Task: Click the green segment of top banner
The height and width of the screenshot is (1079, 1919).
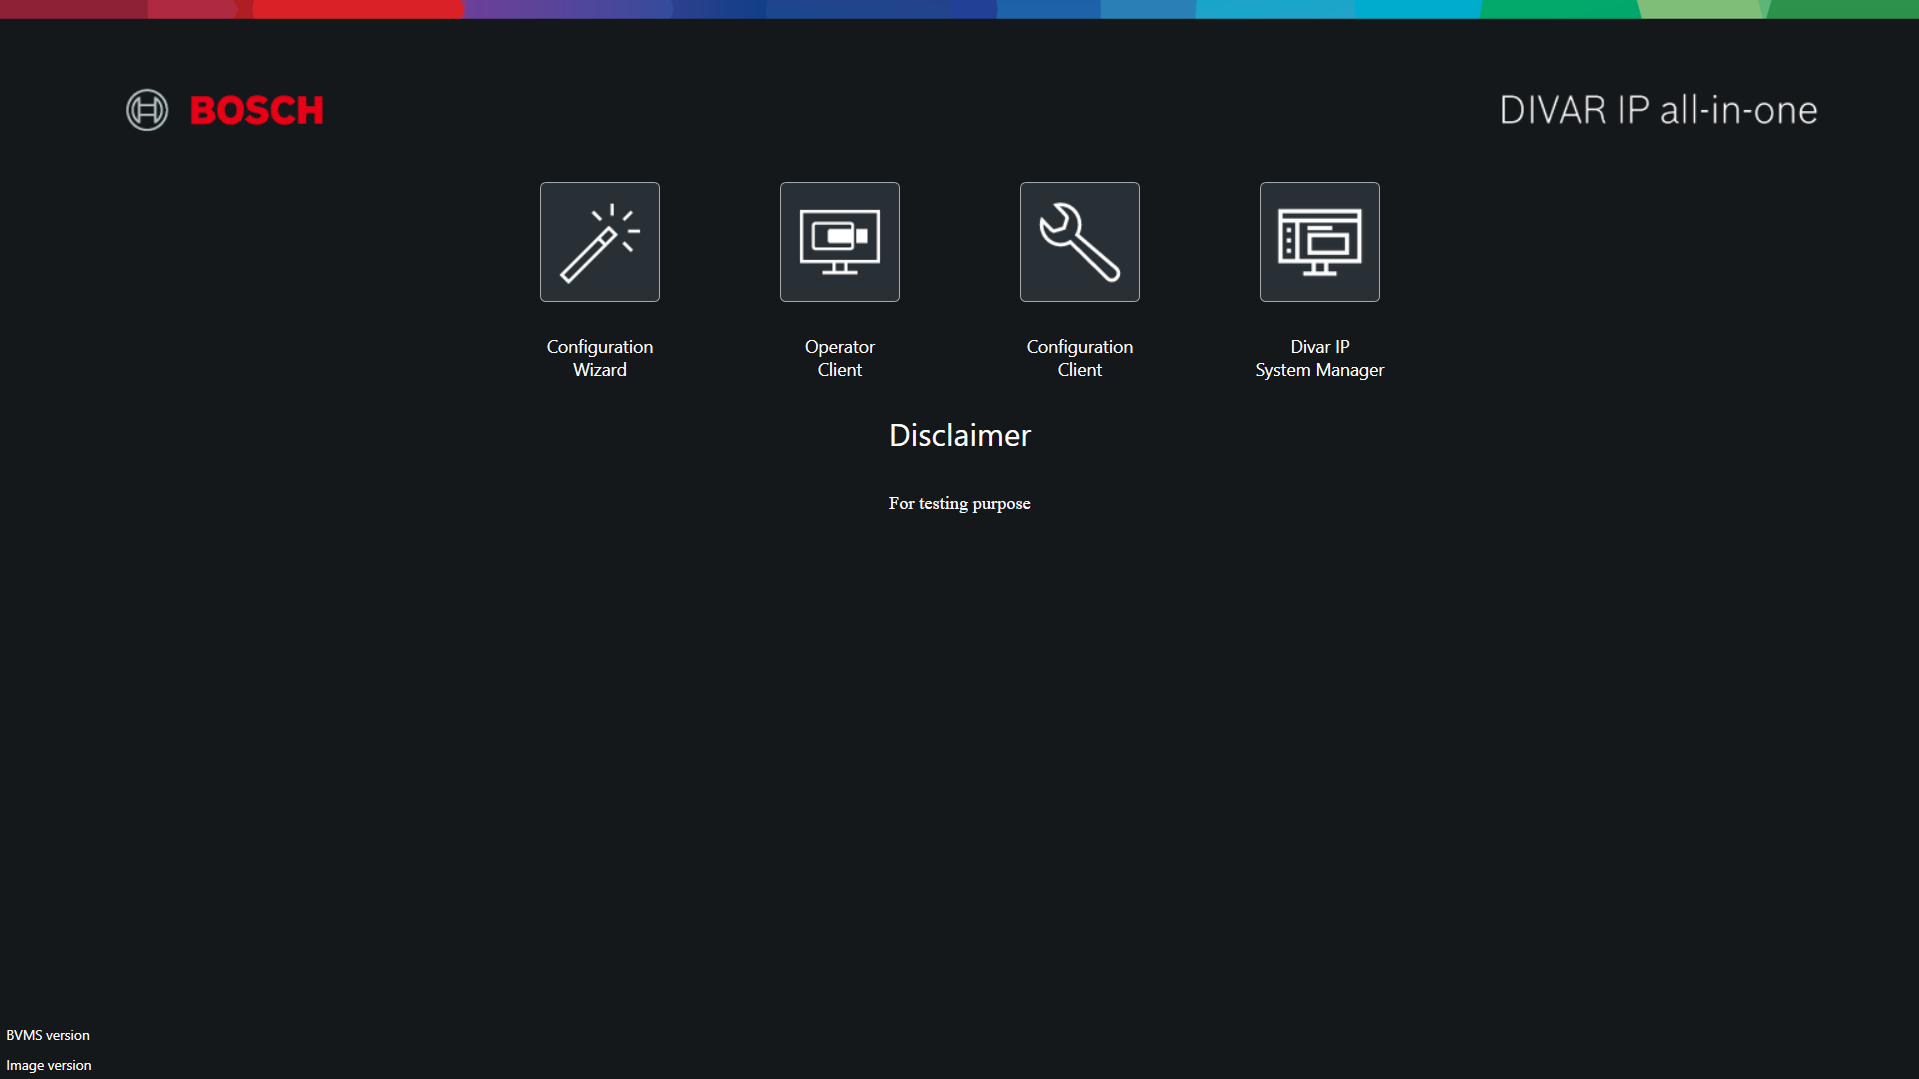Action: click(x=1560, y=9)
